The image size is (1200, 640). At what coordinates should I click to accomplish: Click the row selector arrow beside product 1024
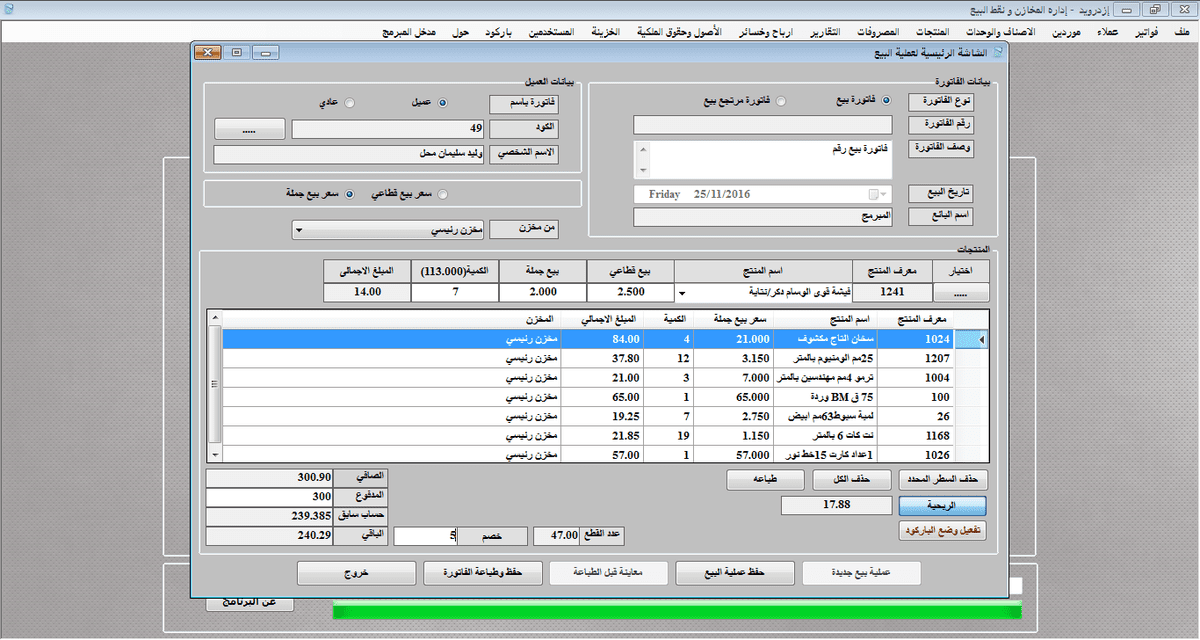click(980, 340)
